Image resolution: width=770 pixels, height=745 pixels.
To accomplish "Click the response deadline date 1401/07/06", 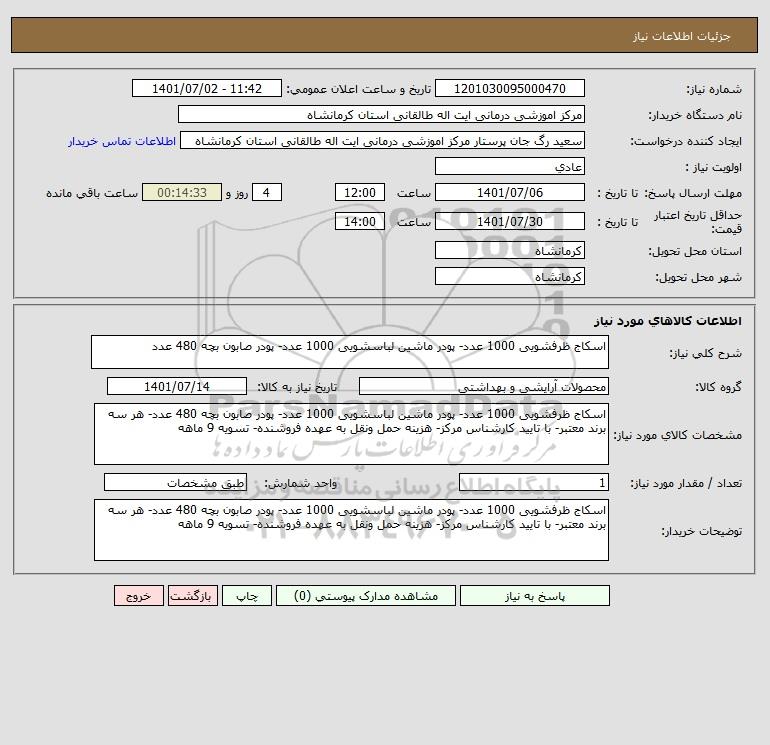I will [510, 193].
